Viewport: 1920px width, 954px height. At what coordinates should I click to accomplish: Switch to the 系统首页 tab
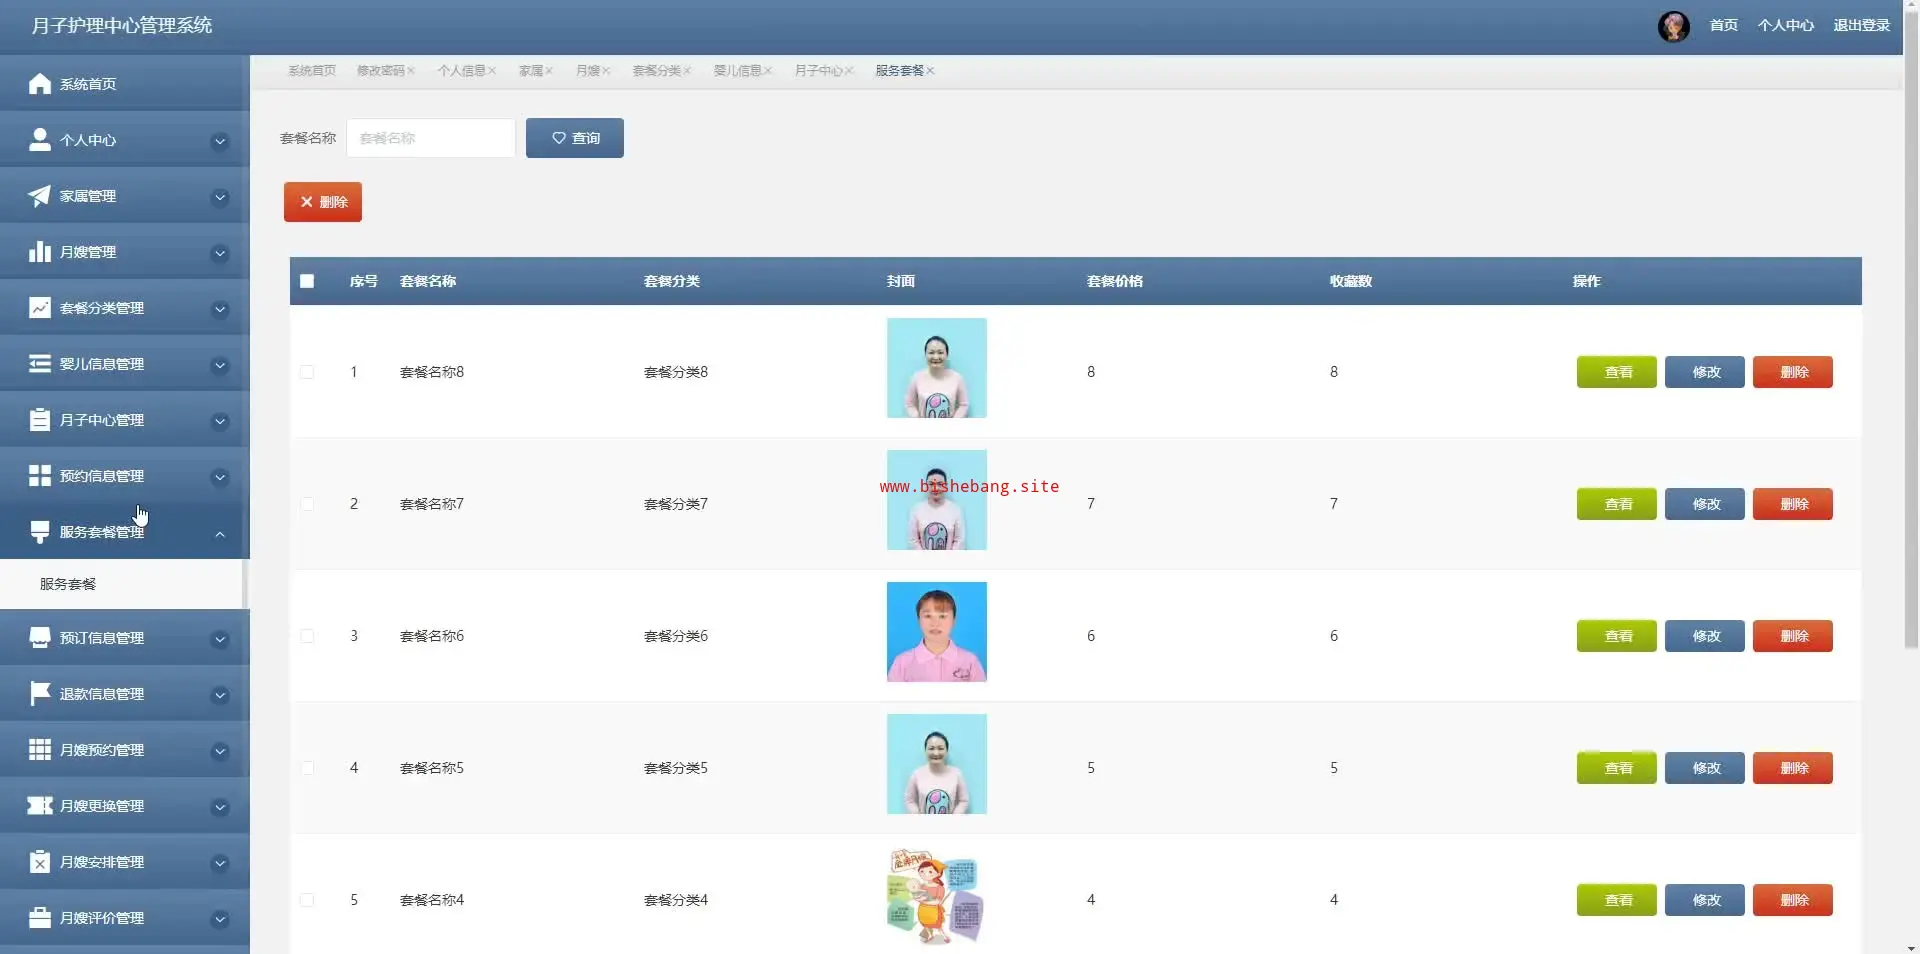[312, 71]
